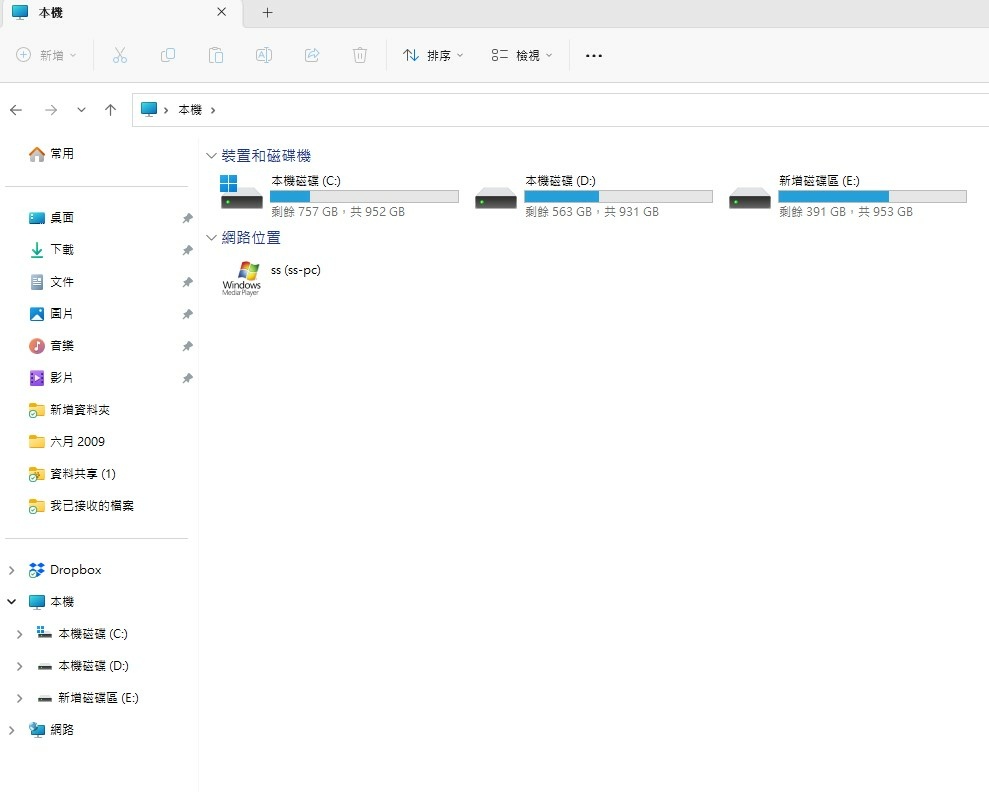Select 本機磁碟 (C:) label in the sidebar tree
Screen dimensions: 989x792
click(93, 634)
